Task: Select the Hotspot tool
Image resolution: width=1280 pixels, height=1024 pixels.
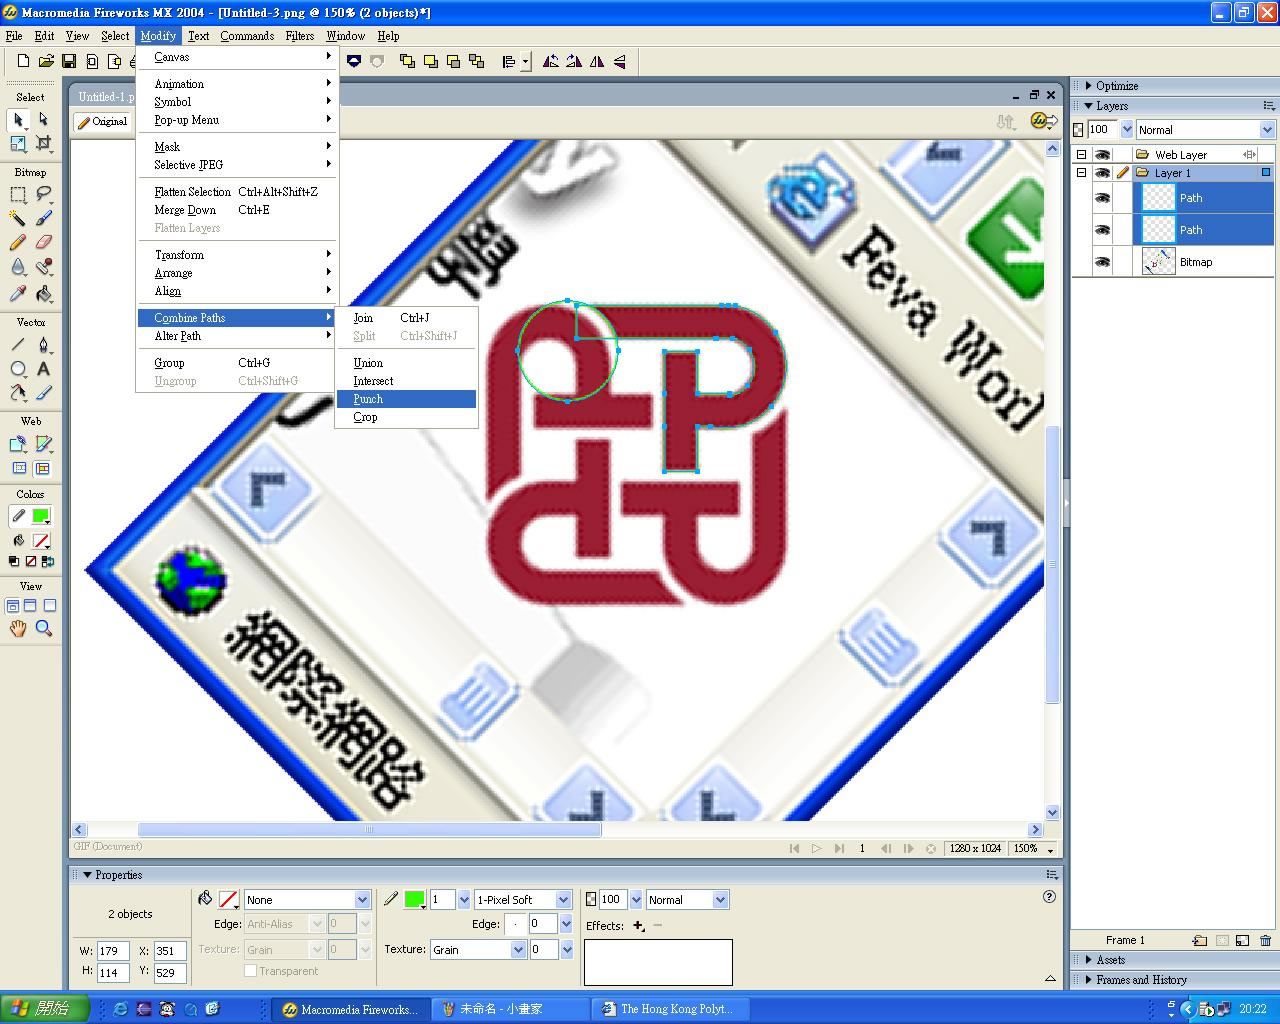Action: 18,444
